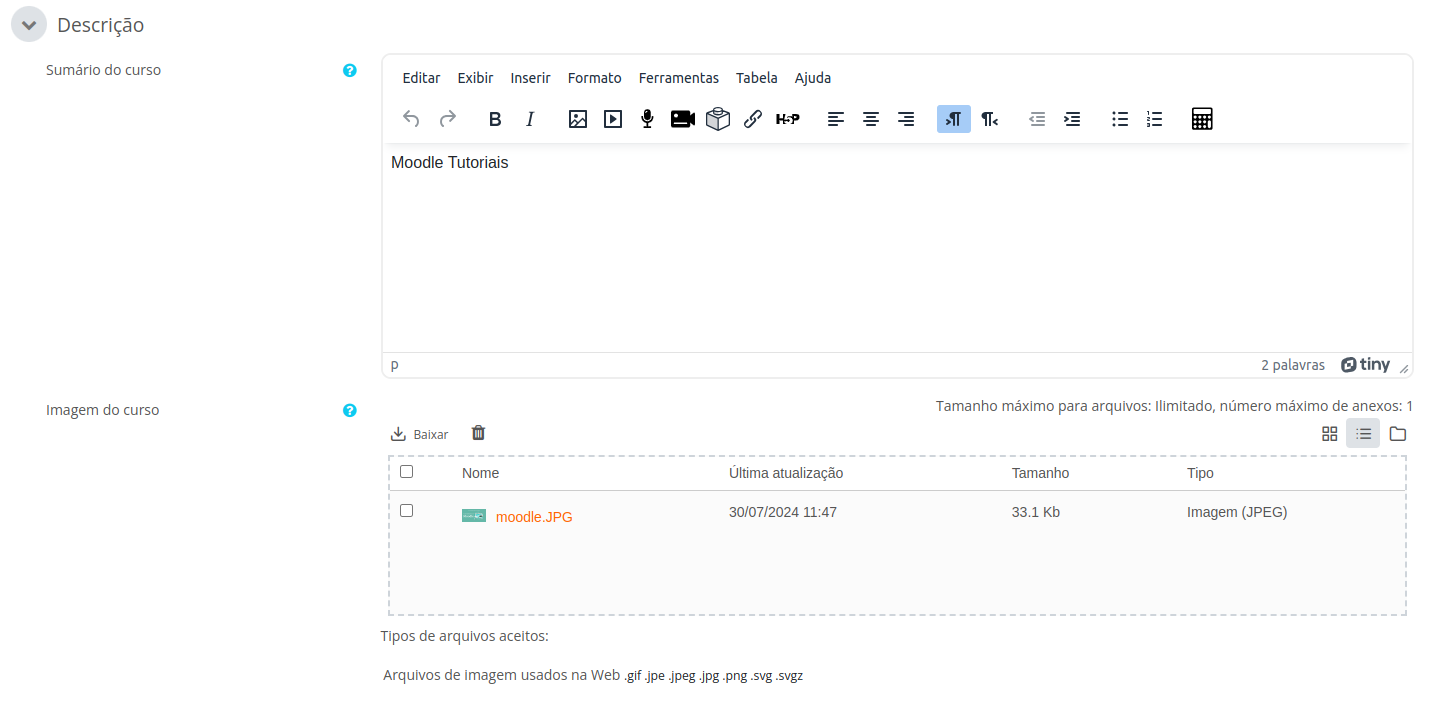Click the Baixar download button

pyautogui.click(x=419, y=434)
